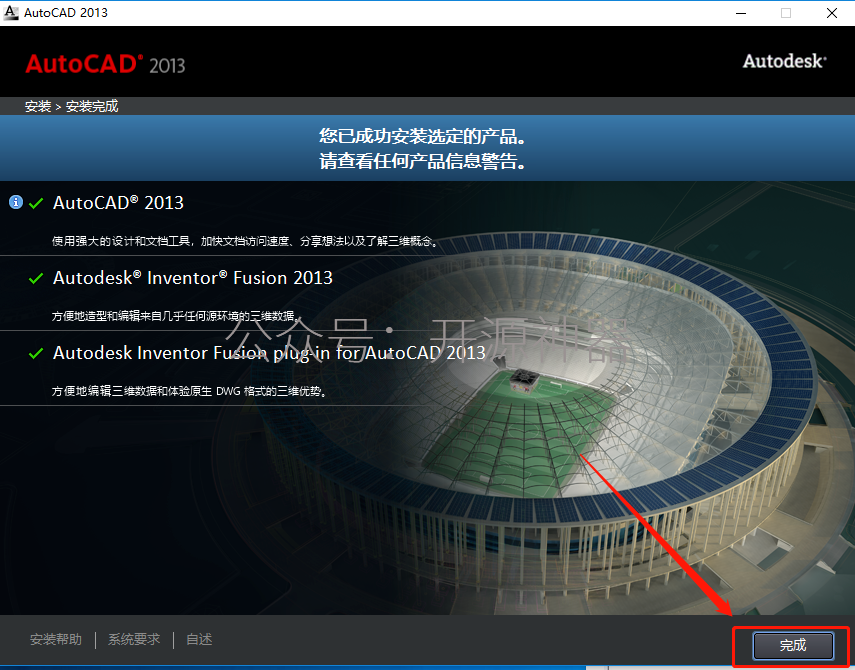The height and width of the screenshot is (670, 855).
Task: Select the AutoCAD® 2013 product title
Action: tap(118, 203)
